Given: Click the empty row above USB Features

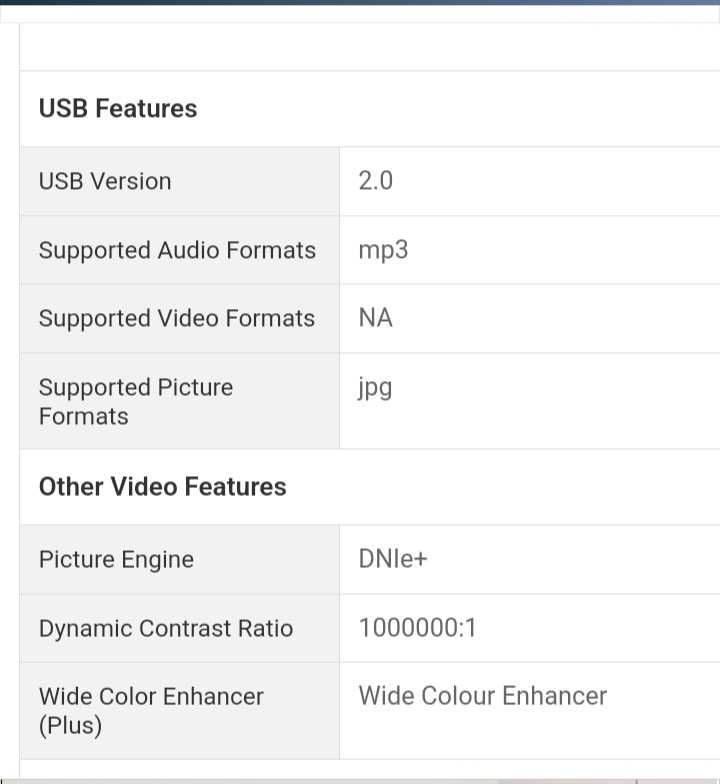Looking at the screenshot, I should (370, 47).
